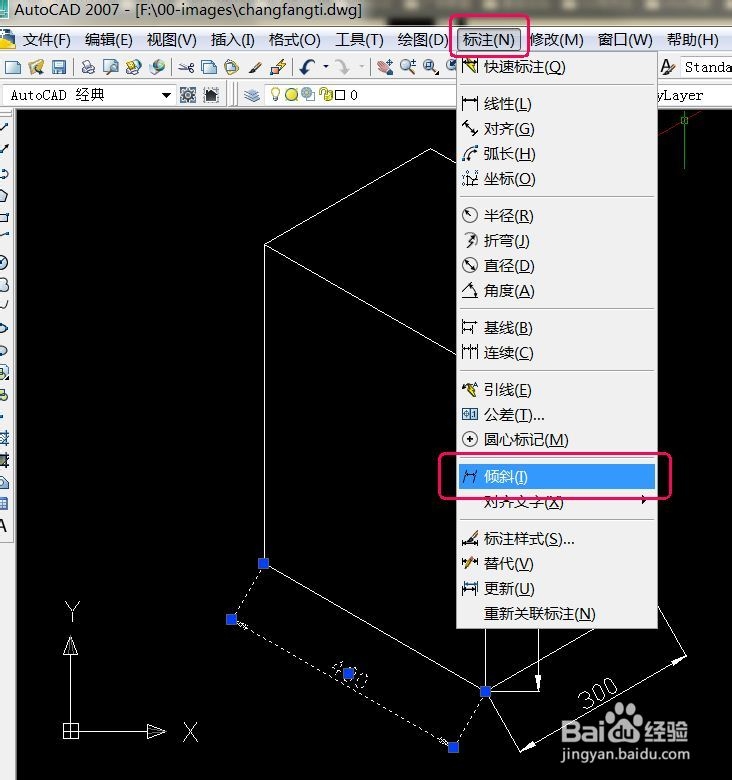732x780 pixels.
Task: Toggle layer 0 on/off lightbulb
Action: pos(275,94)
